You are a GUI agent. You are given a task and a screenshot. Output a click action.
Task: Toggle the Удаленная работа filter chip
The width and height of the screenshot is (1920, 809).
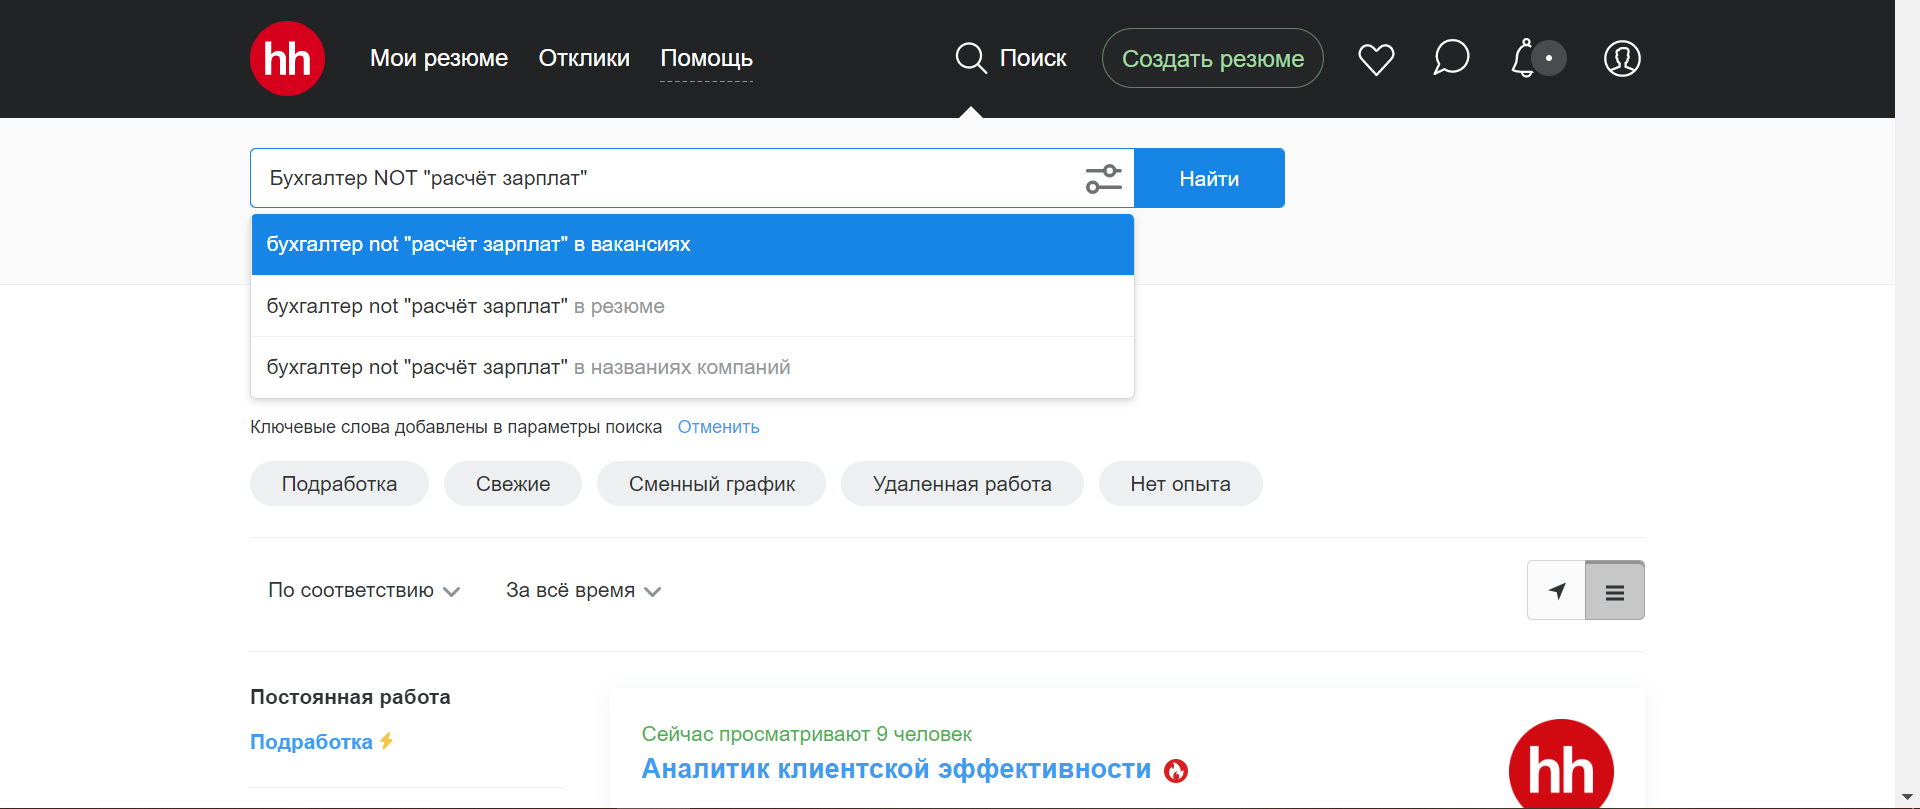962,484
